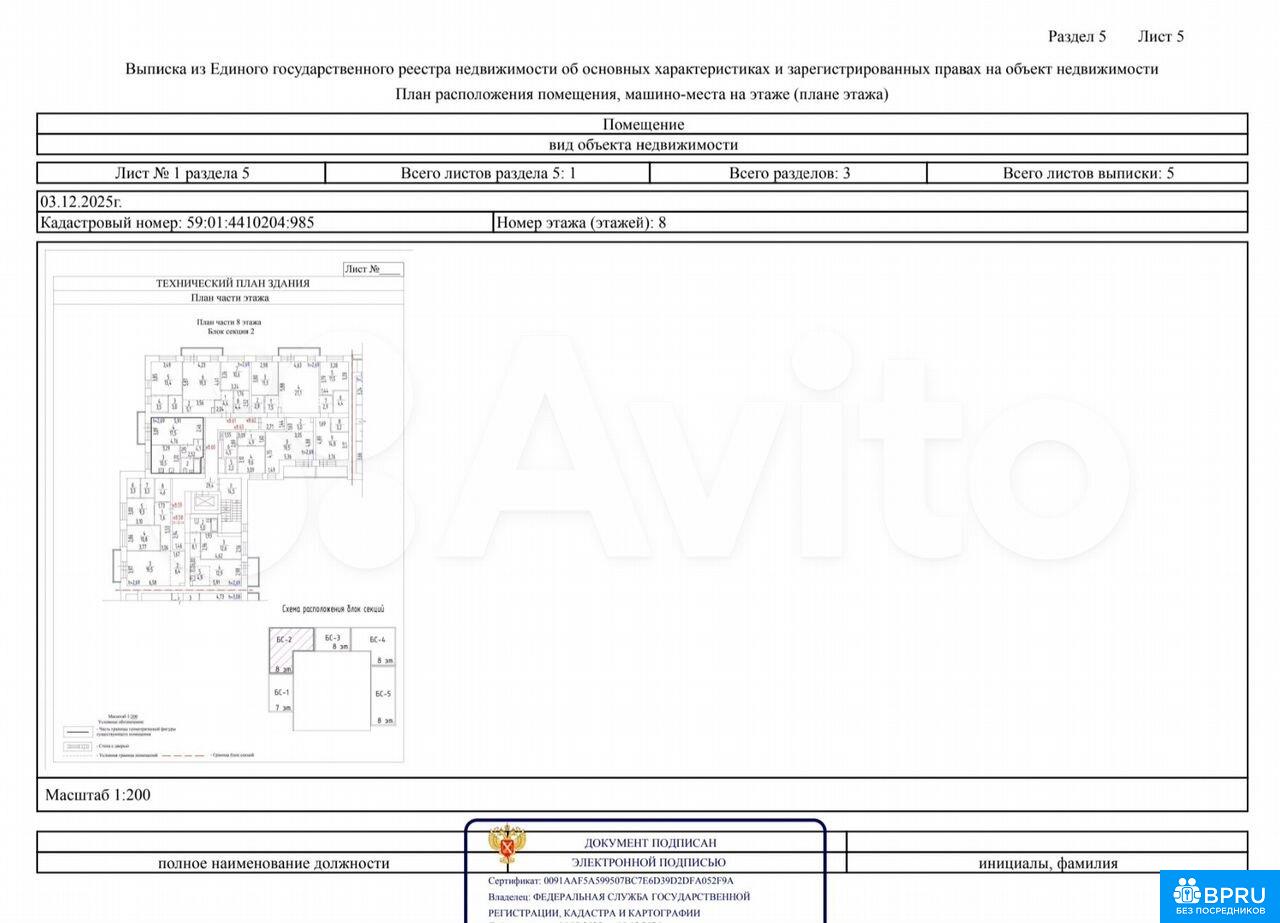This screenshot has width=1280, height=923.
Task: Click the 'Всего листов выписки: 5' cell
Action: click(x=1087, y=173)
